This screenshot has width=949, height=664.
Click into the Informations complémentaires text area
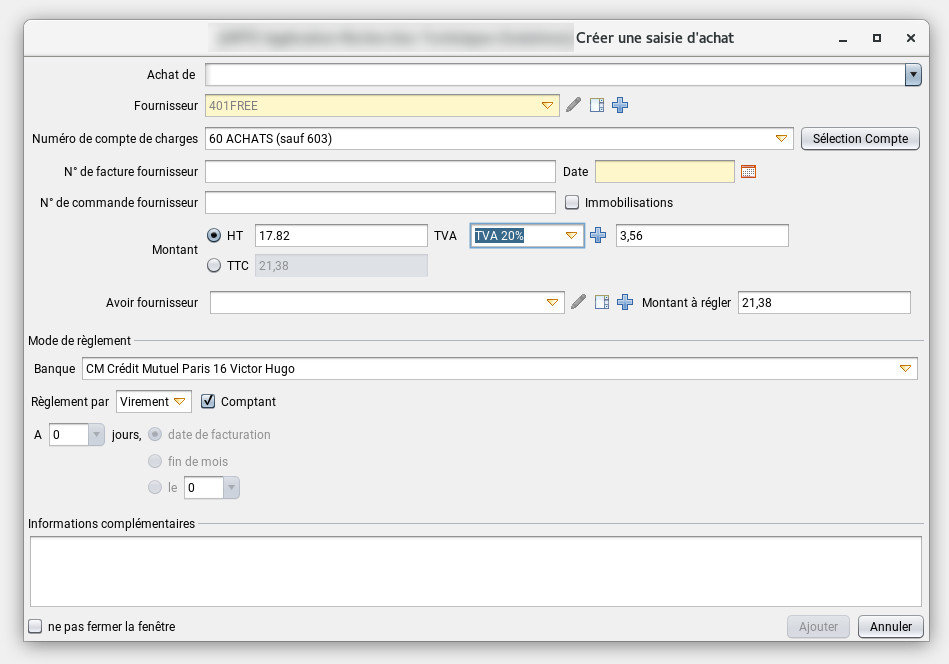click(x=475, y=571)
